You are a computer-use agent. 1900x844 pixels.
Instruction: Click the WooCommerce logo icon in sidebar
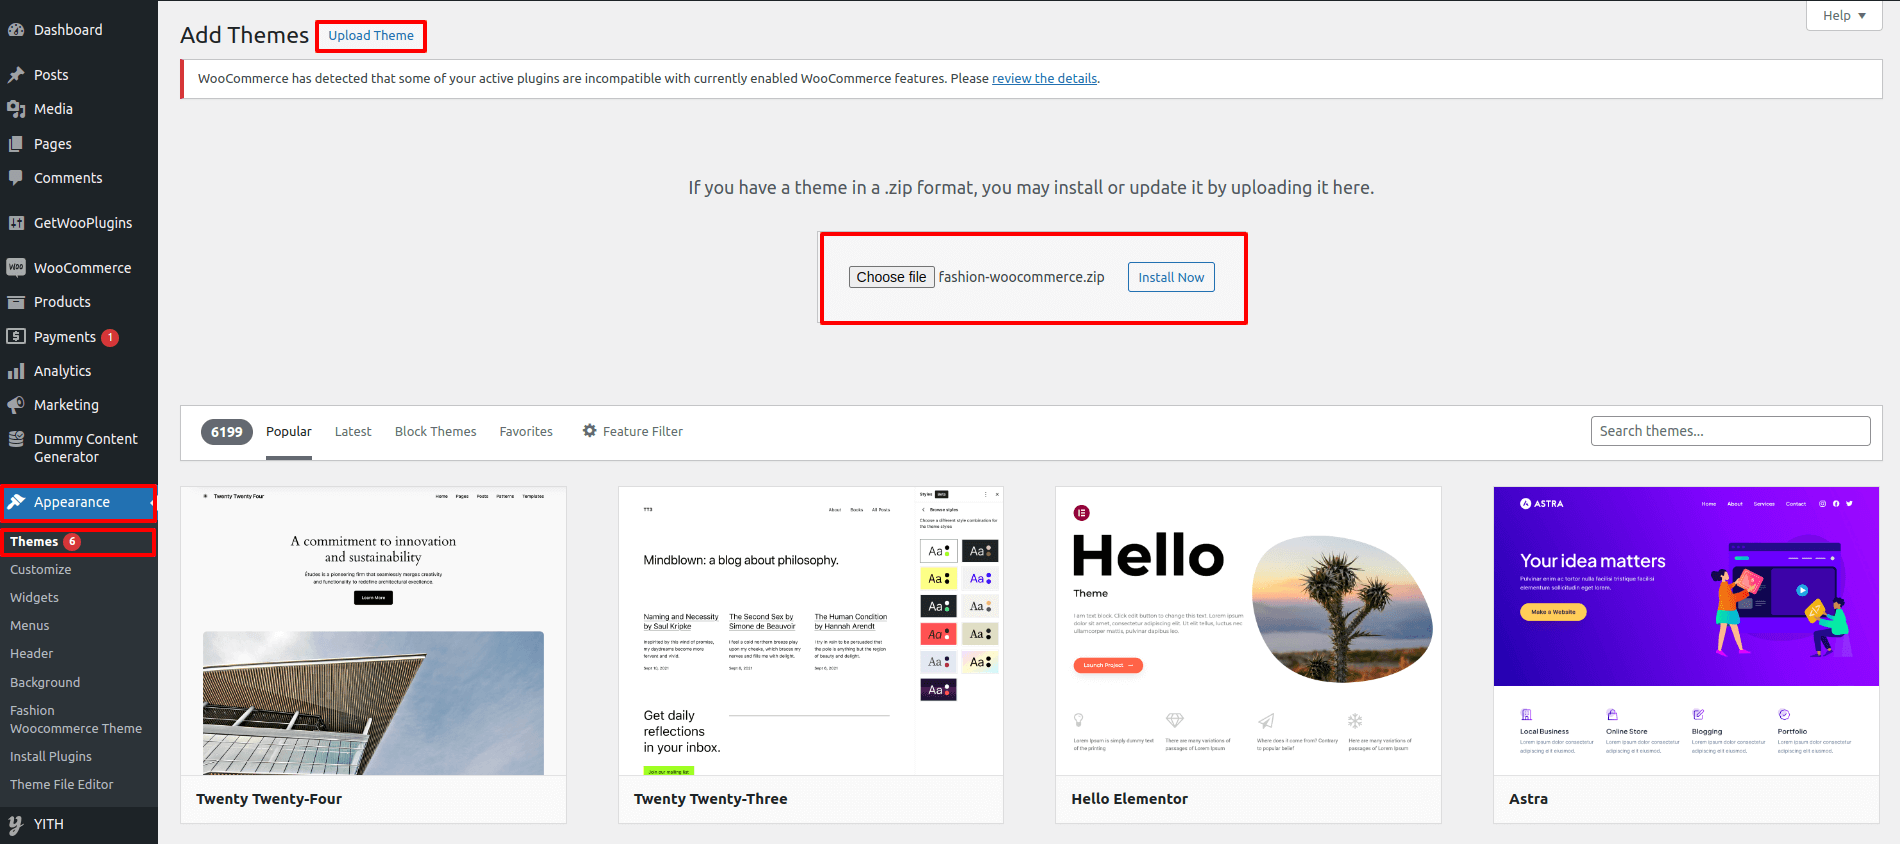click(16, 268)
